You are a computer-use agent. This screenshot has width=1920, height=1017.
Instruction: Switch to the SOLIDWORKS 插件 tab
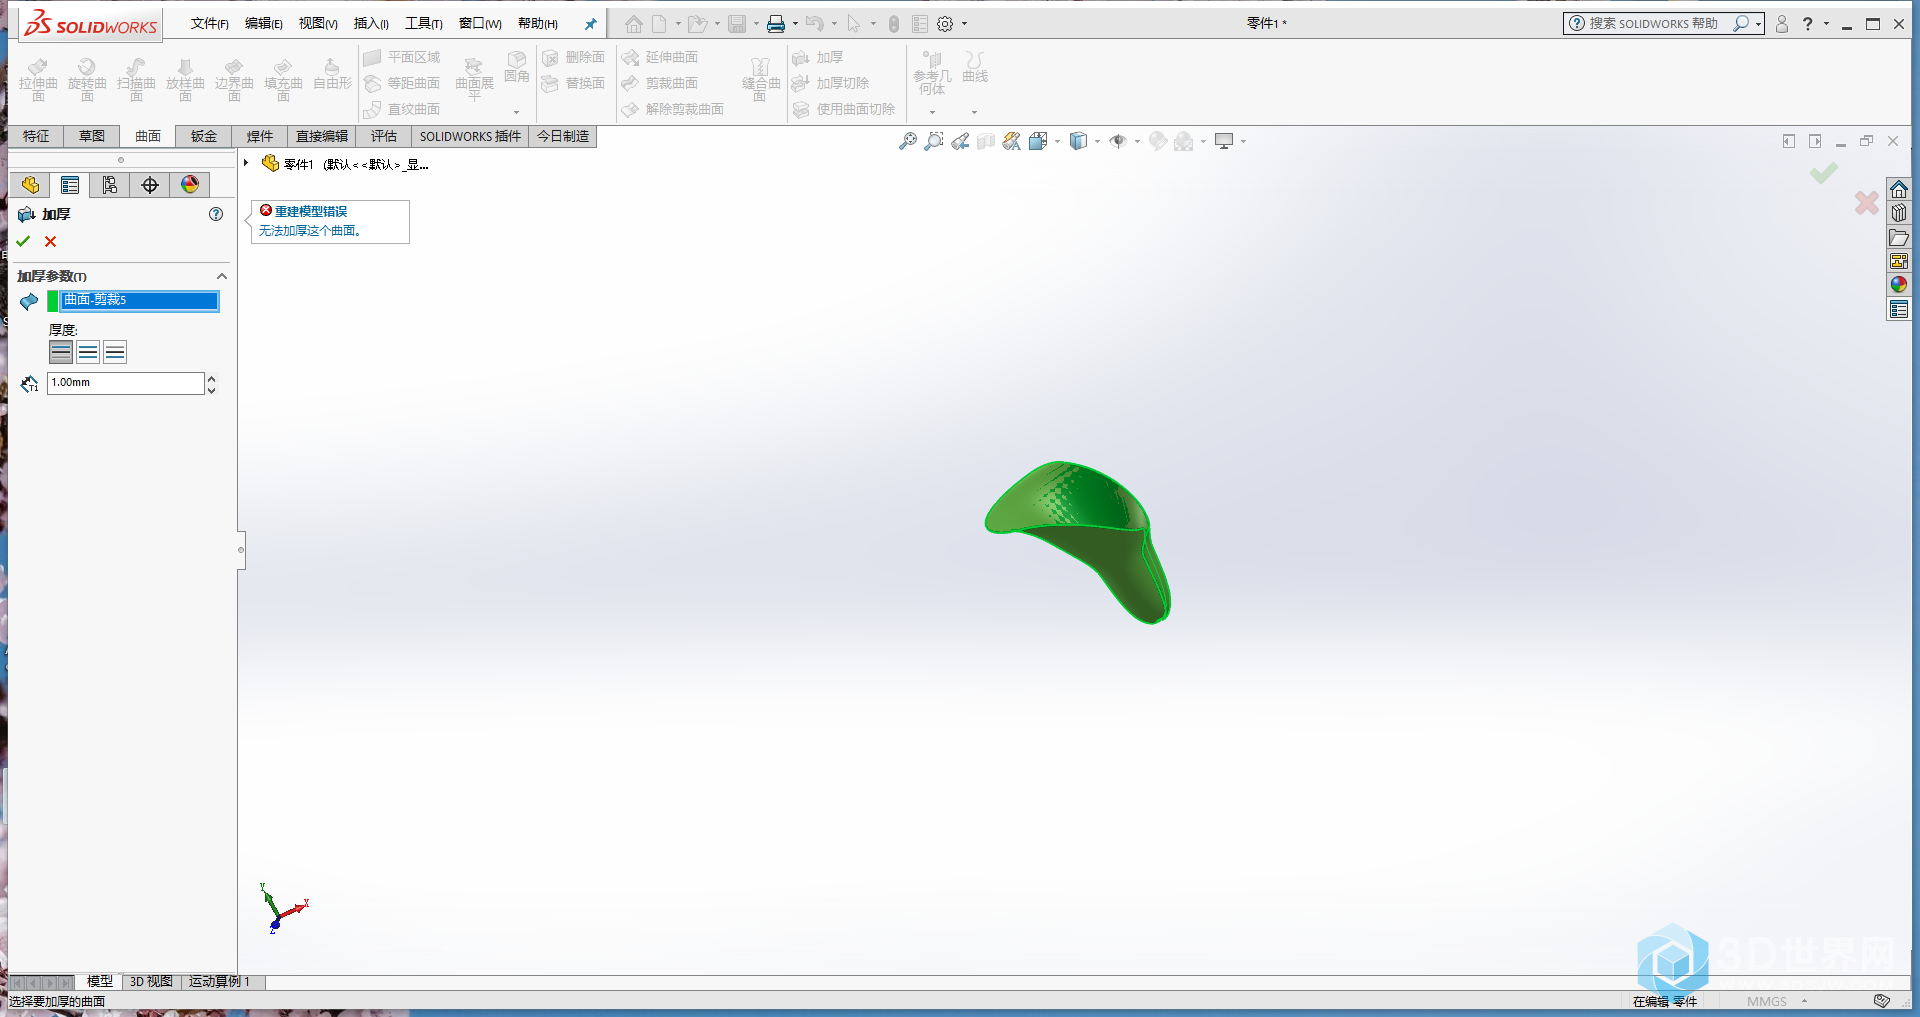point(470,136)
